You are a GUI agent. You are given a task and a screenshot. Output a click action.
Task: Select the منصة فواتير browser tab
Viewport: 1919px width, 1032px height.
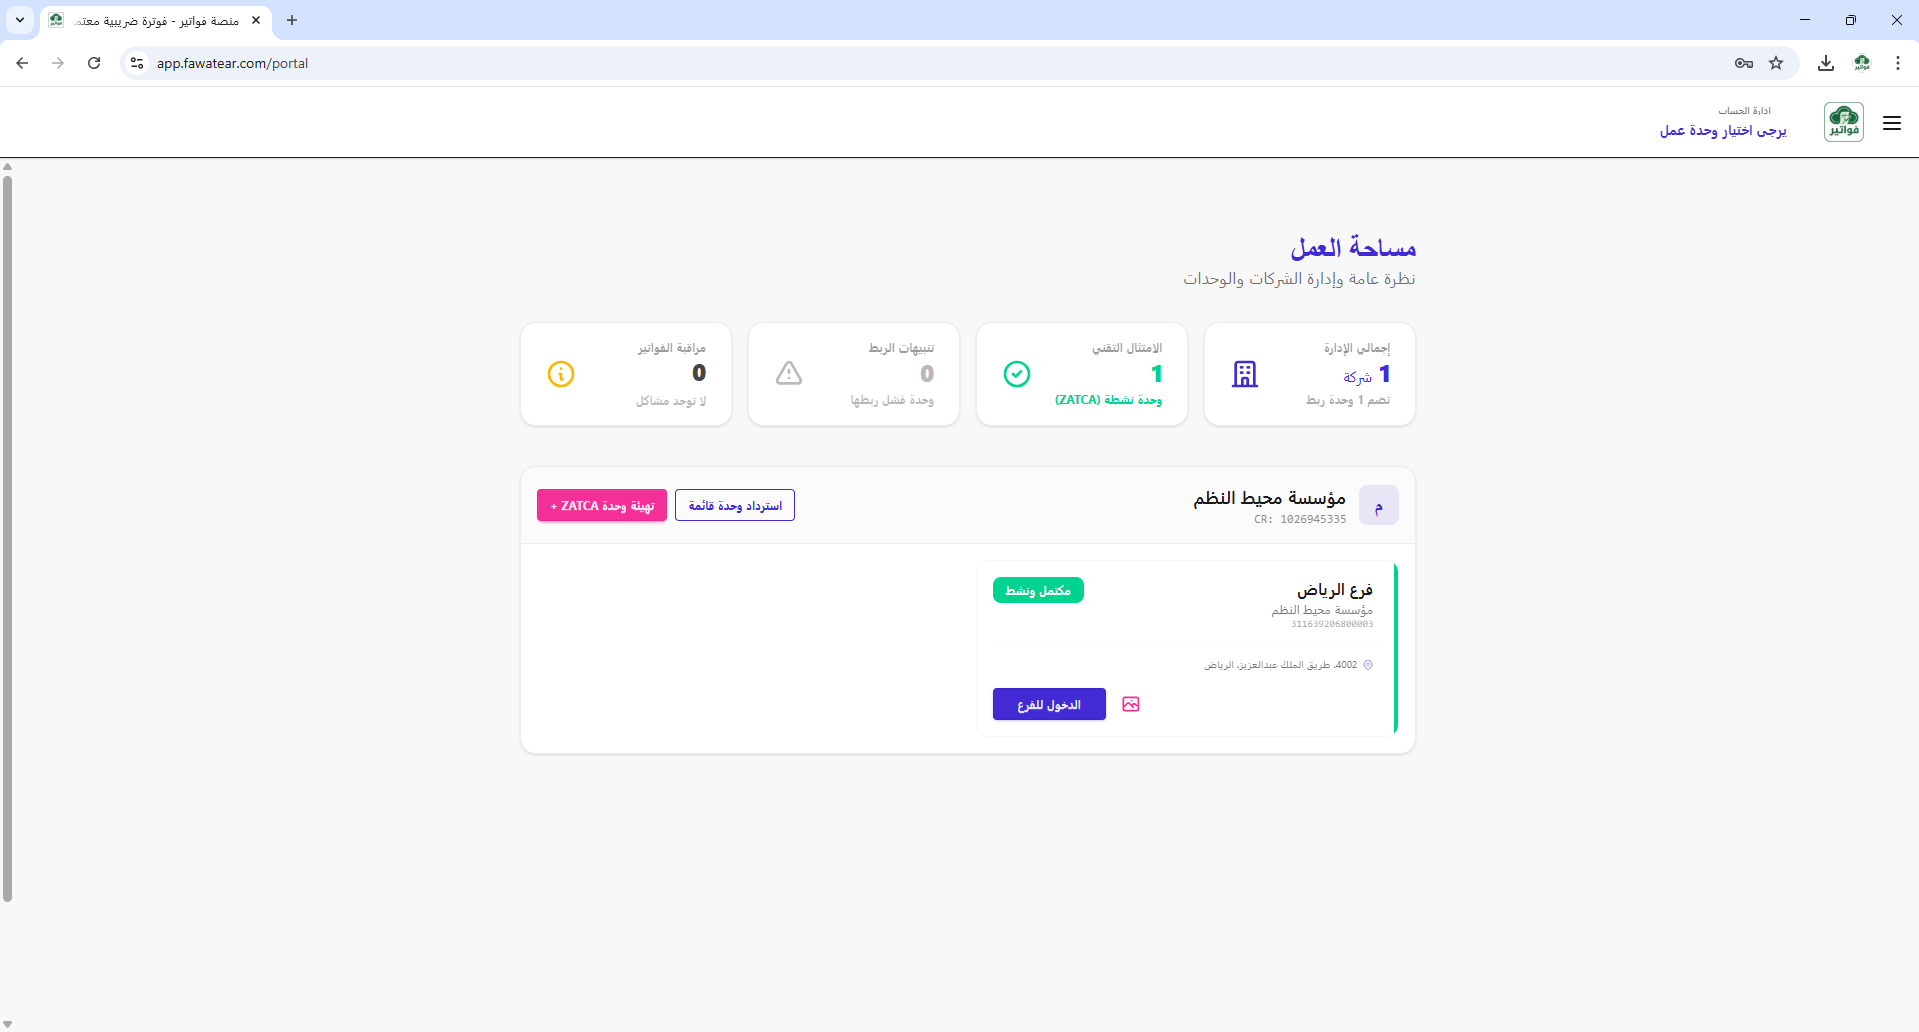coord(156,21)
